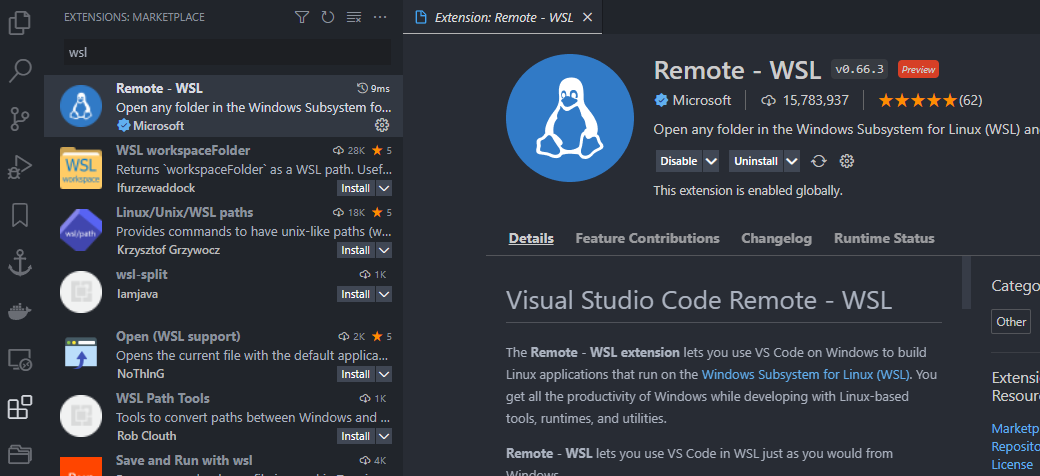
Task: Click the large Remote - WSL penguin logo
Action: pos(570,118)
